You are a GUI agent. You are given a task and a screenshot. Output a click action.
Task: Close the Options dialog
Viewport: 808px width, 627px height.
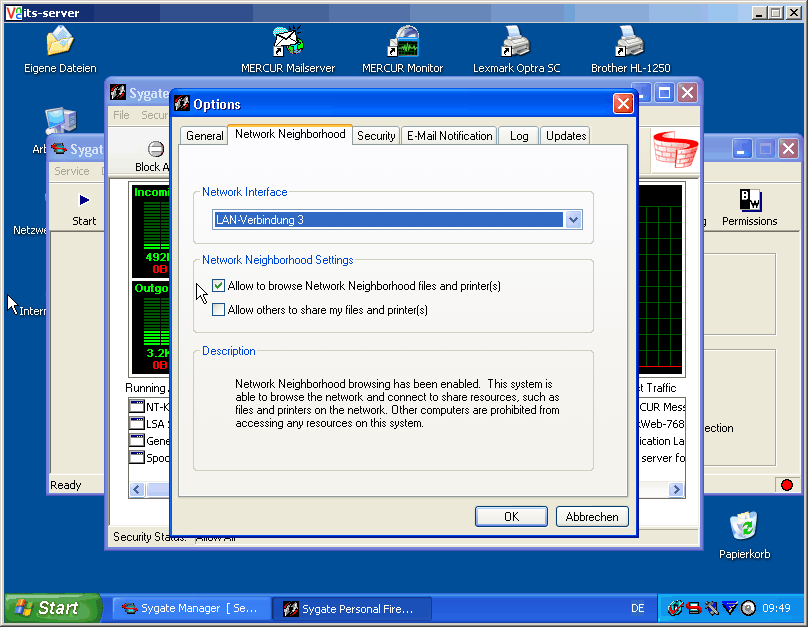click(x=623, y=104)
